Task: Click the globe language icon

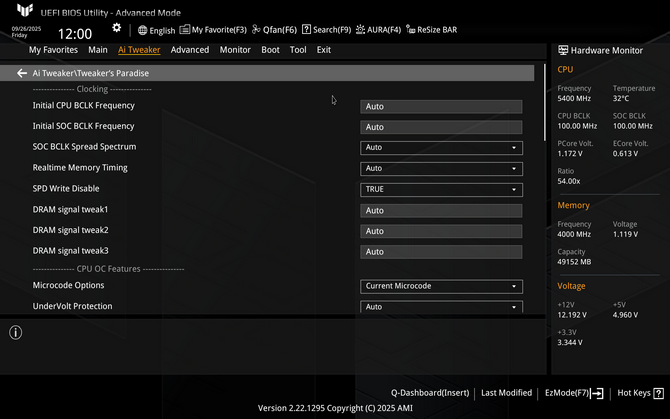Action: tap(142, 30)
